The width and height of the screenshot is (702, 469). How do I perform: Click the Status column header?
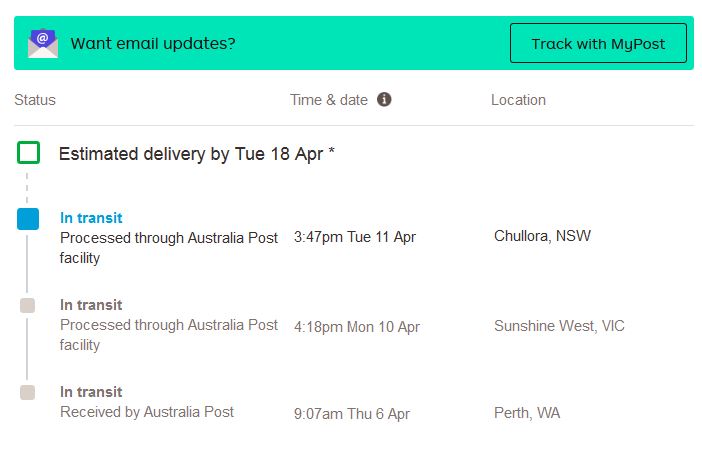pyautogui.click(x=35, y=100)
